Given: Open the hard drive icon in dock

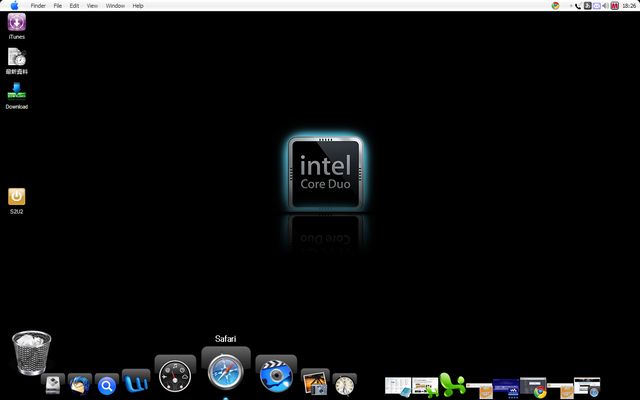Looking at the screenshot, I should pos(53,384).
